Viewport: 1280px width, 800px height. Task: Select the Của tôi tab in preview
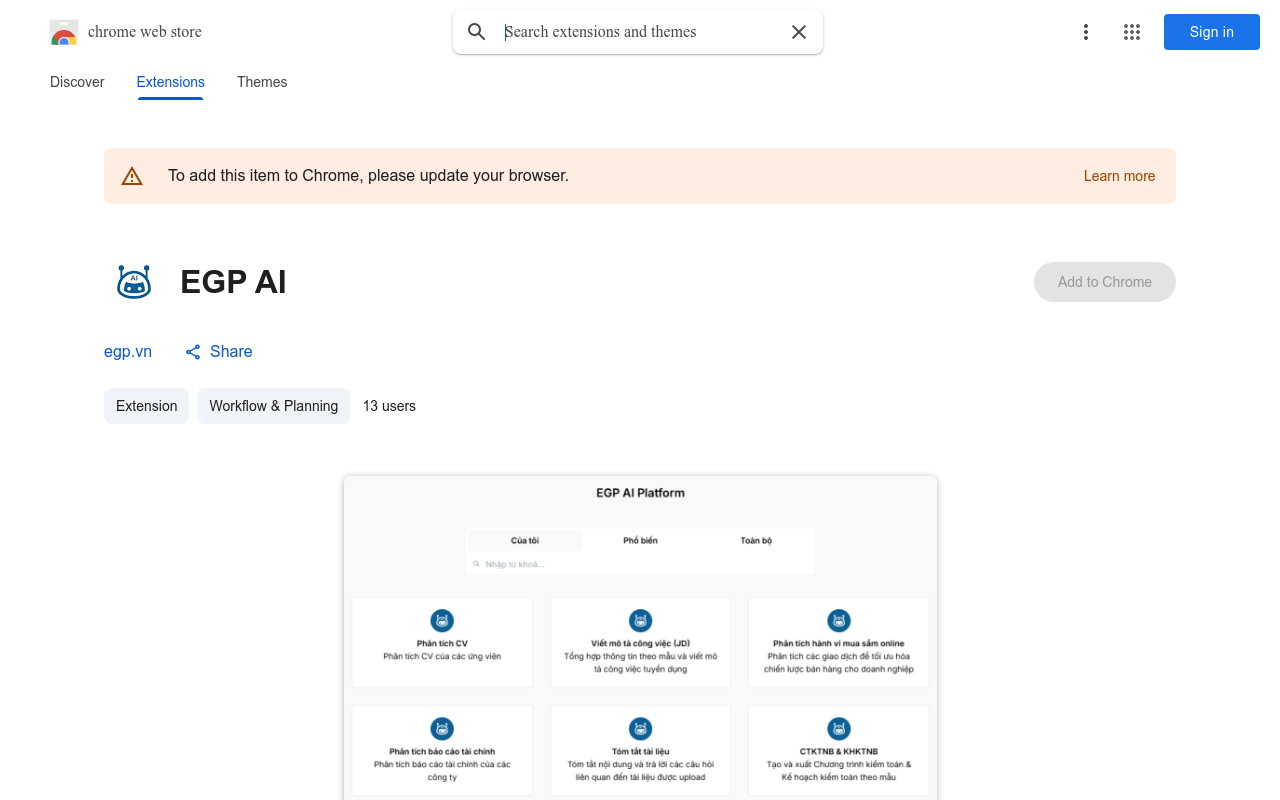click(x=525, y=540)
